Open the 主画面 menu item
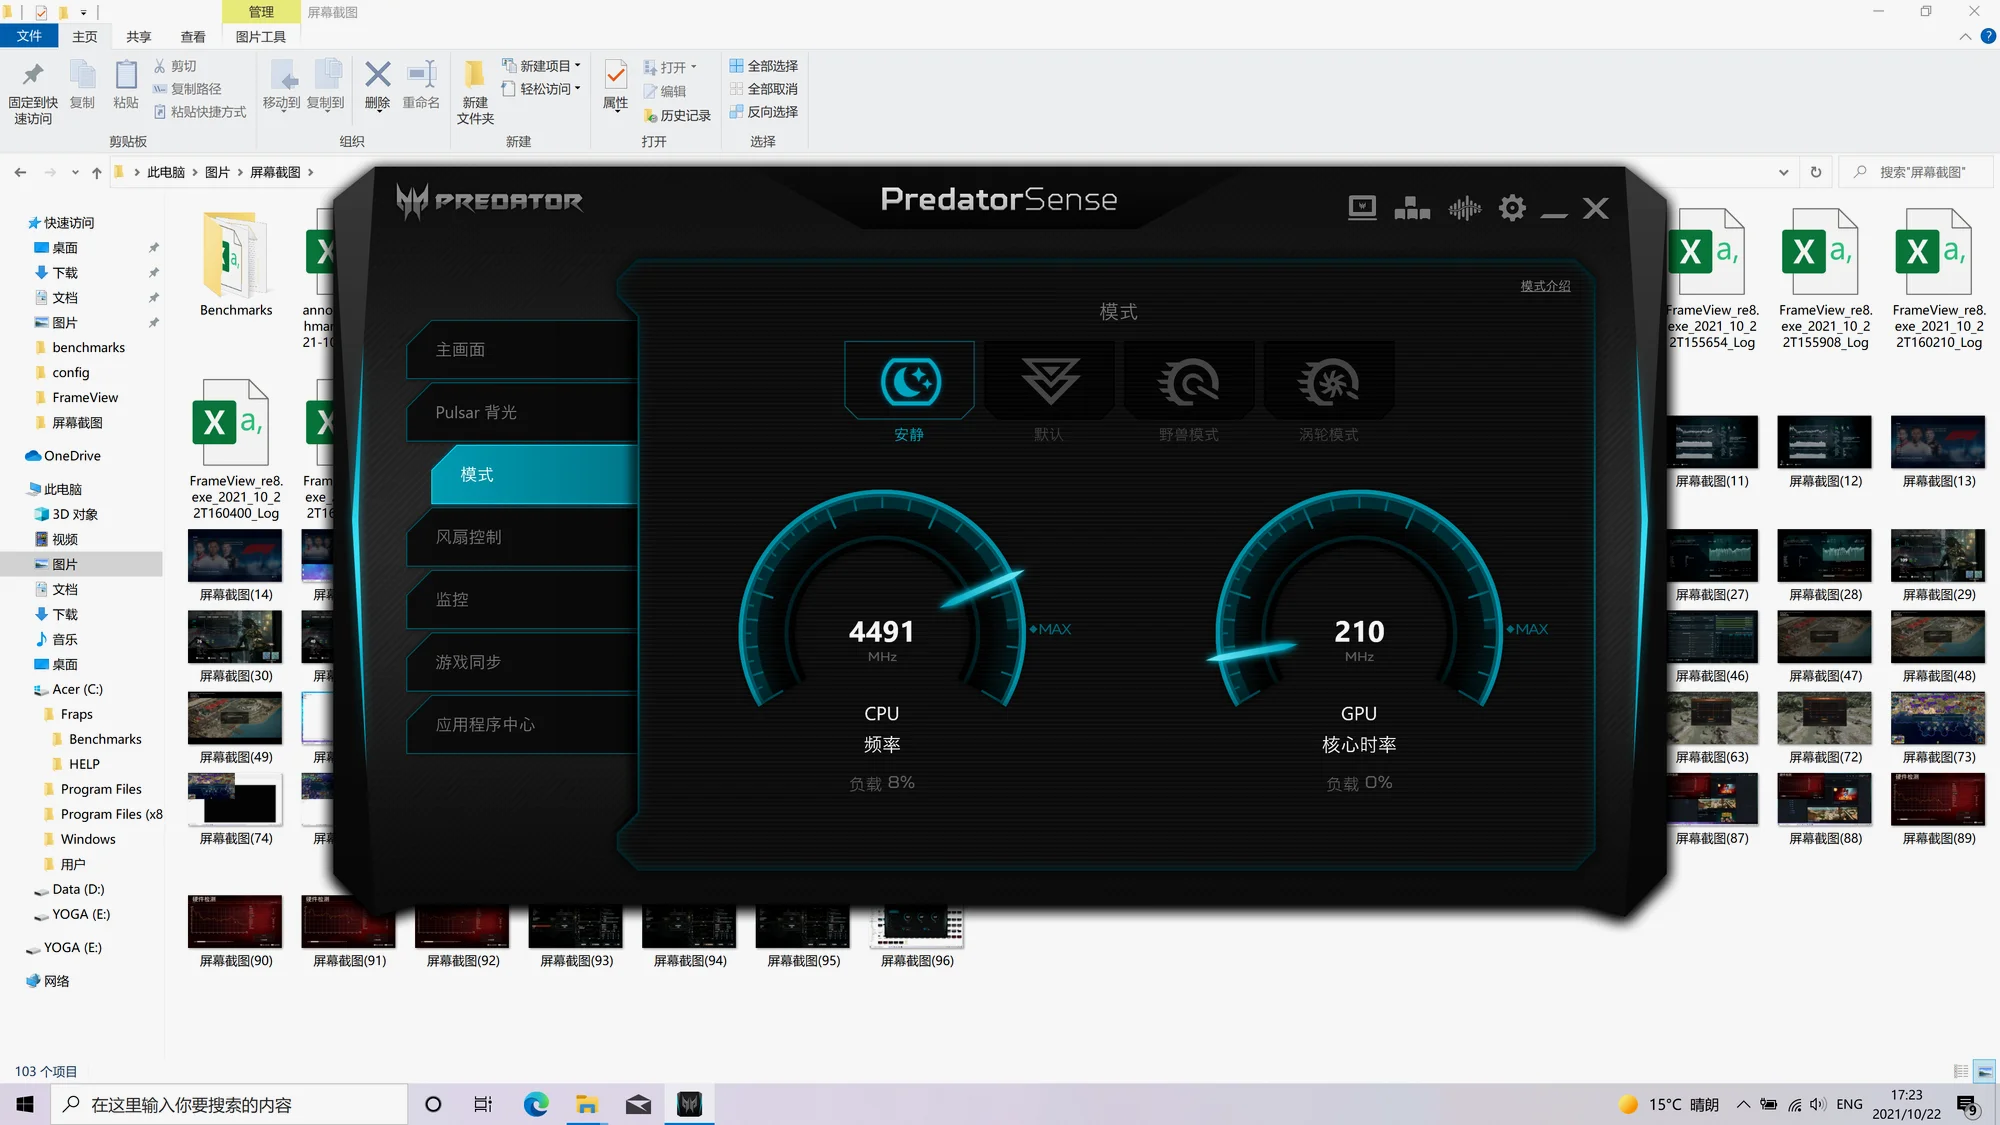Screen dimensions: 2000x1125 click(522, 350)
